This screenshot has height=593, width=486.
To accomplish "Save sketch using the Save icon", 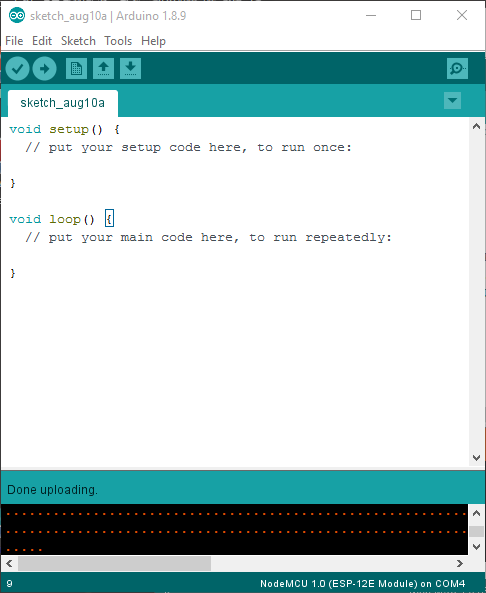I will 130,68.
